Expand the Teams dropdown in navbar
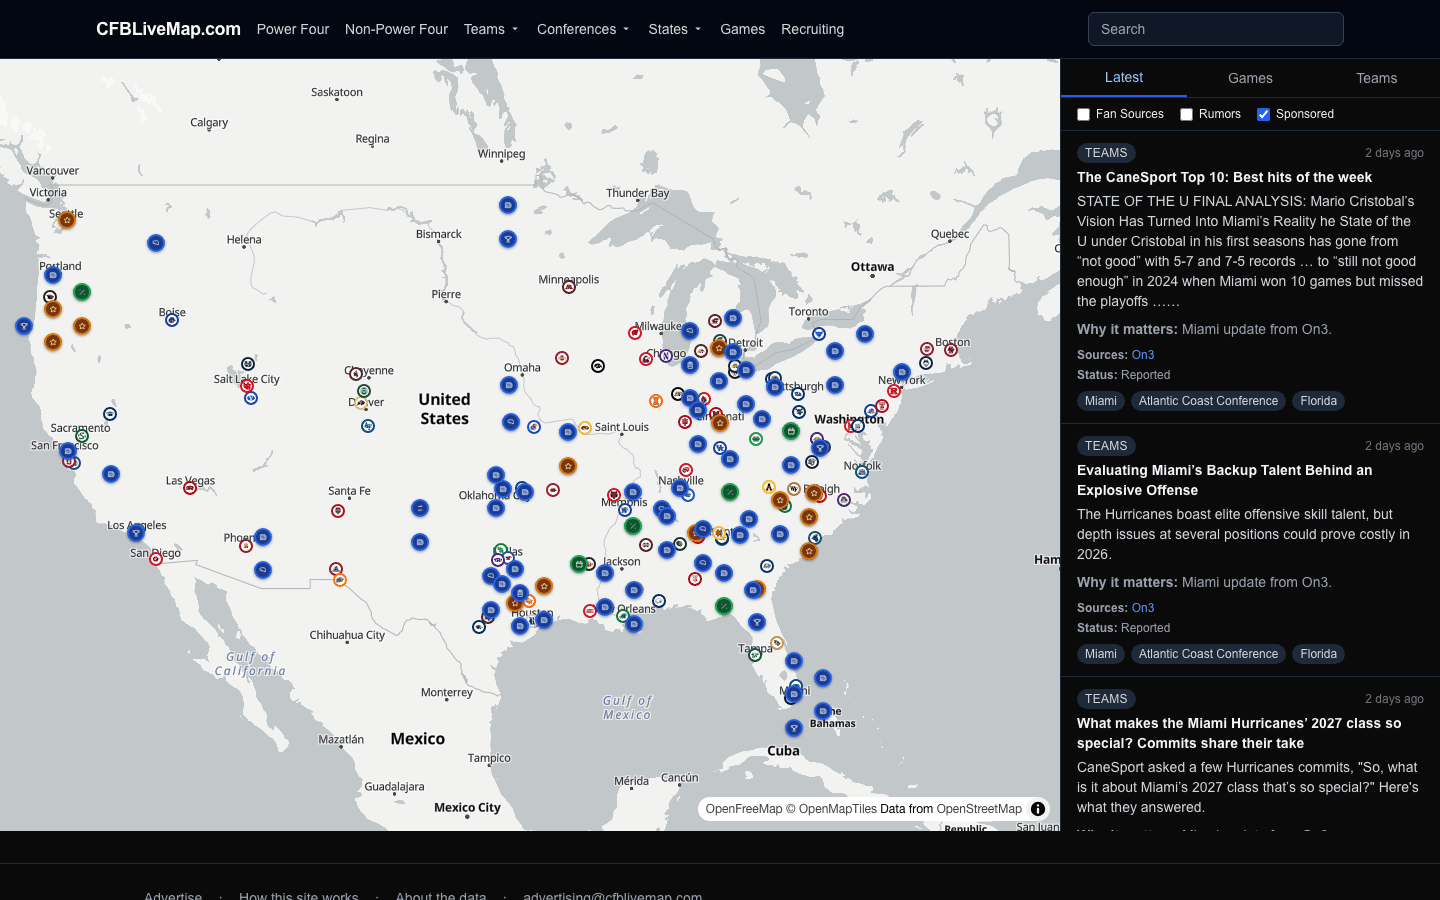The image size is (1440, 900). point(491,29)
